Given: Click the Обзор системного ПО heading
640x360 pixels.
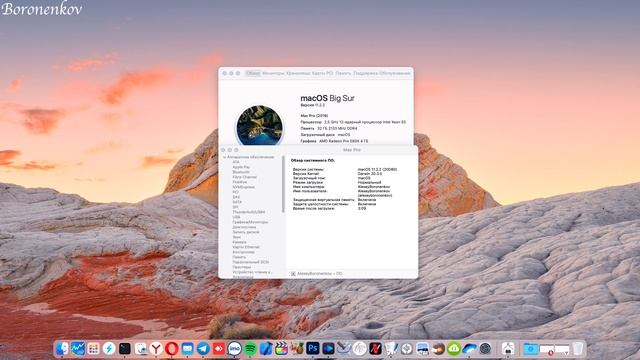Looking at the screenshot, I should click(x=313, y=160).
